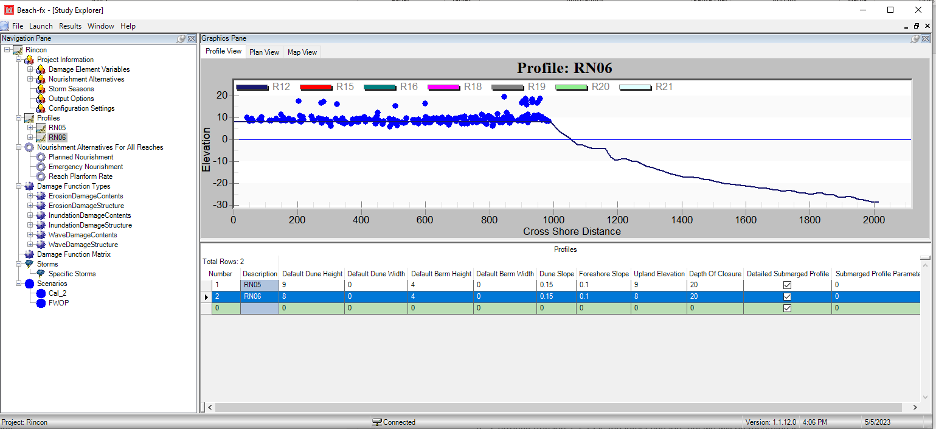
Task: Pin the Graphics Pane with pushpin icon
Action: click(x=915, y=38)
